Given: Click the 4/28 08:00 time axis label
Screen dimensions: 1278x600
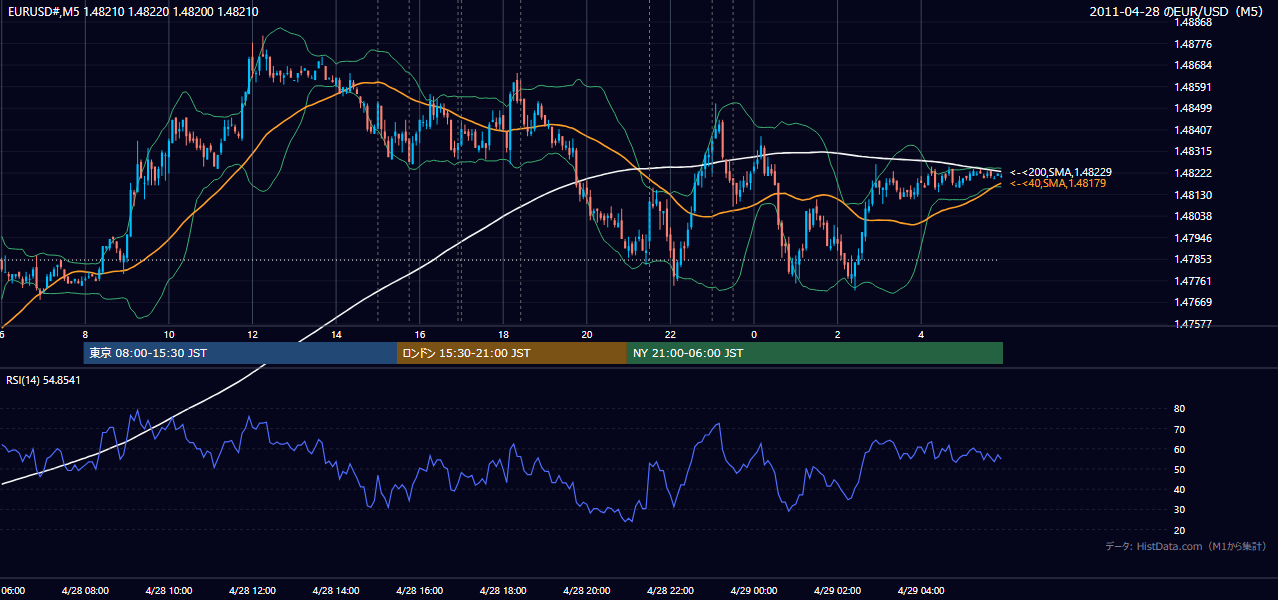Looking at the screenshot, I should pos(85,590).
